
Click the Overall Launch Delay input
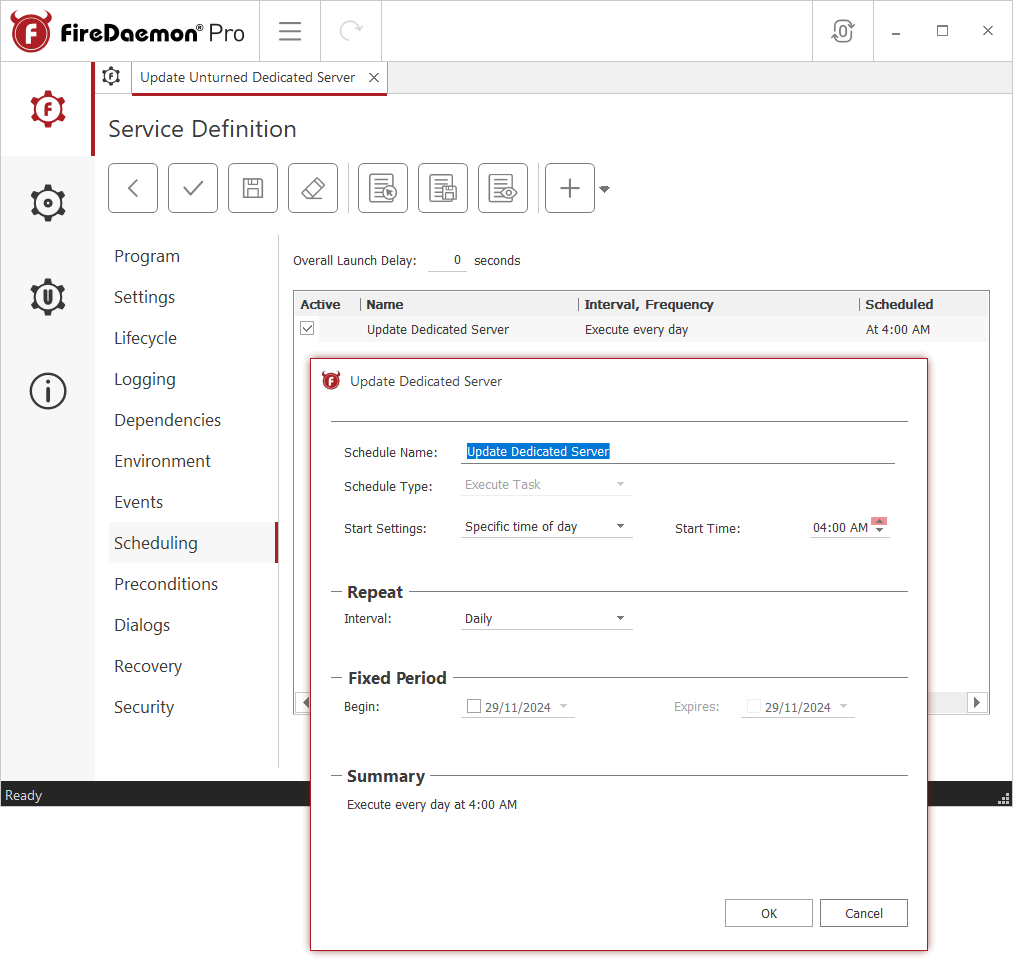[448, 260]
